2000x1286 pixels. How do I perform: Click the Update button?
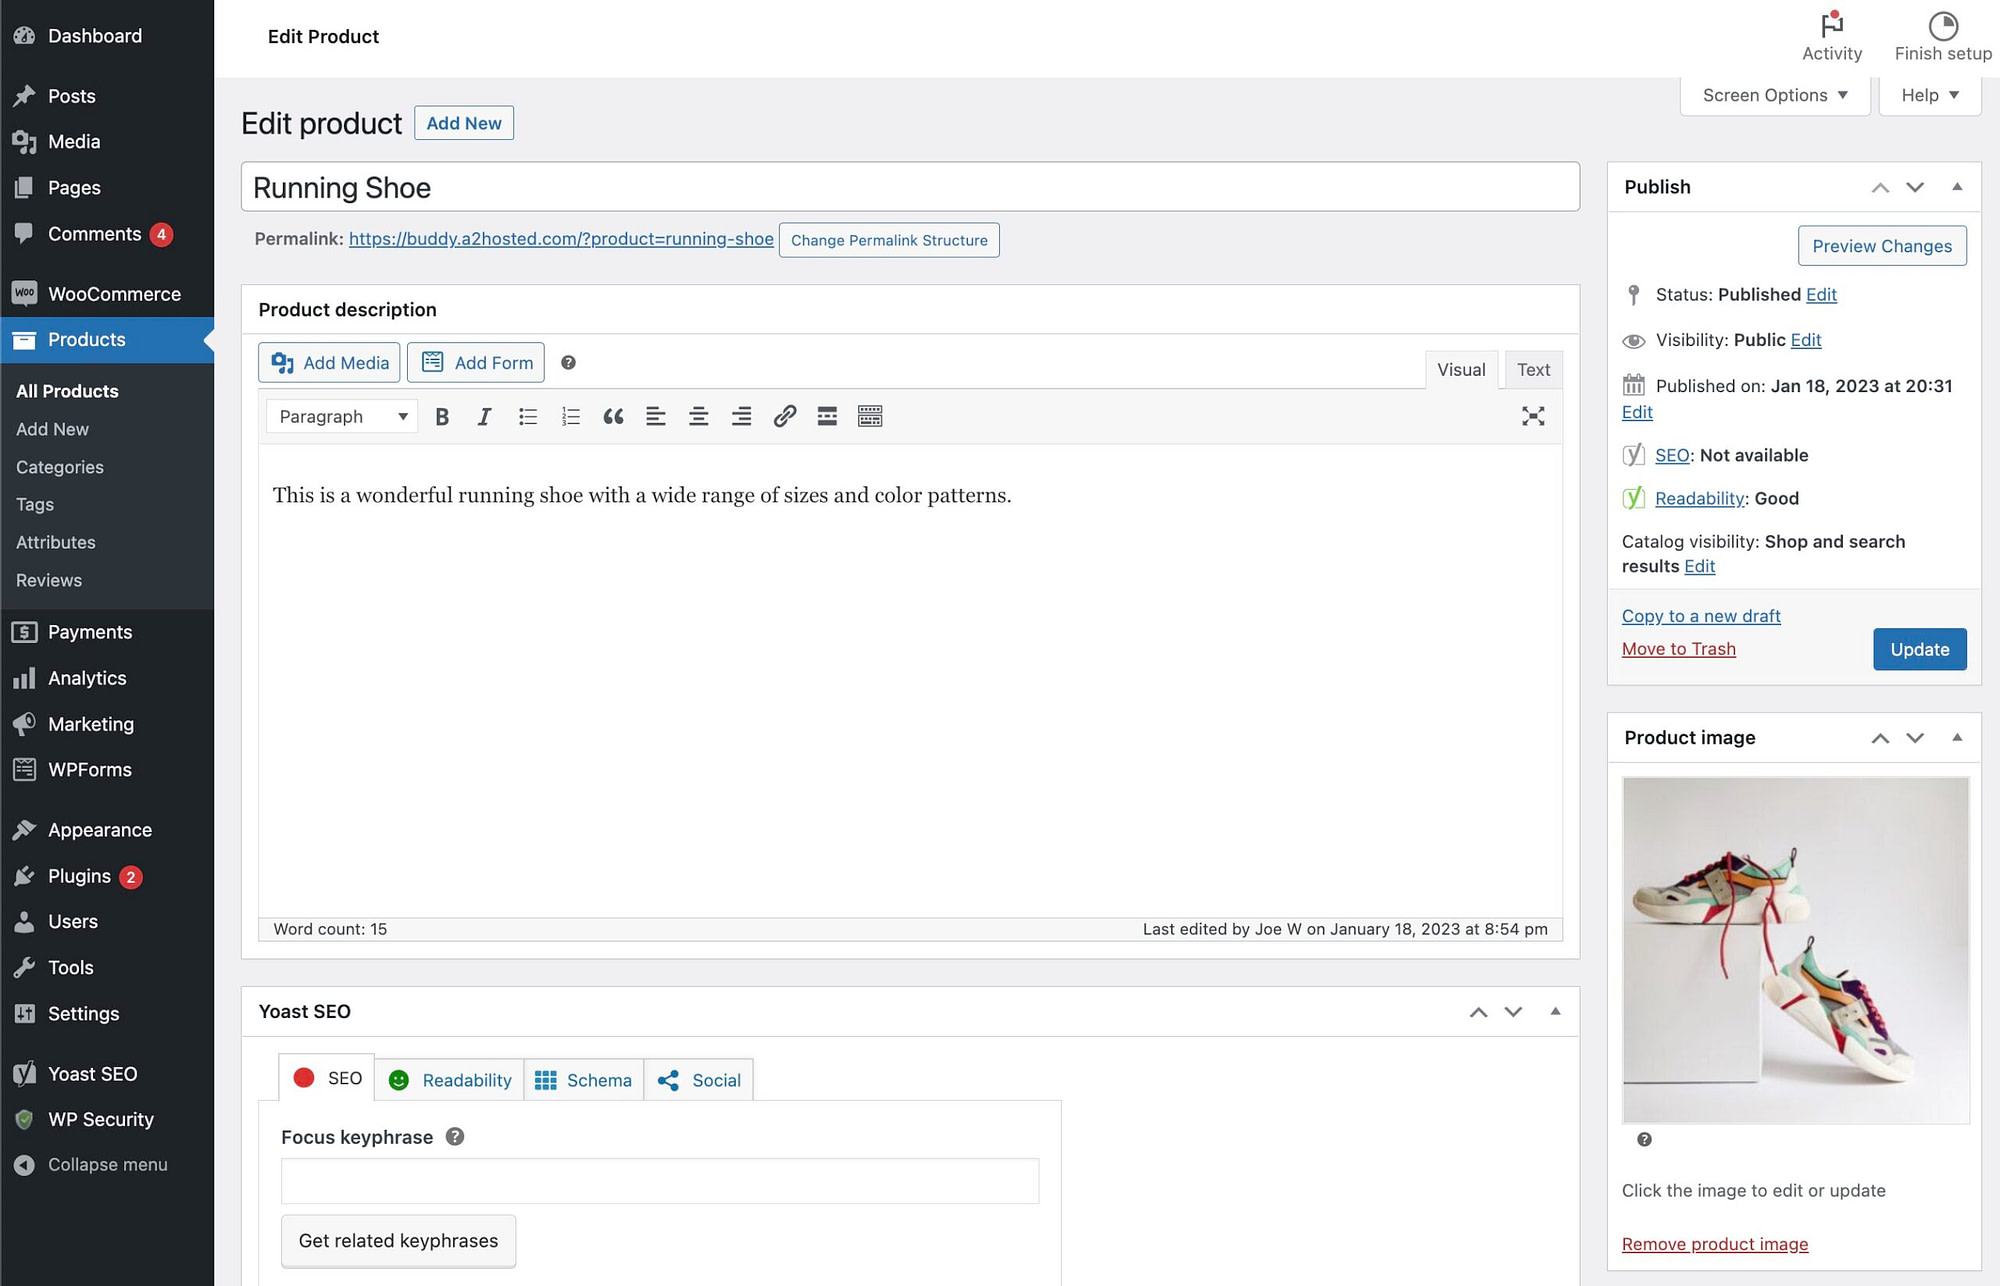click(x=1920, y=649)
